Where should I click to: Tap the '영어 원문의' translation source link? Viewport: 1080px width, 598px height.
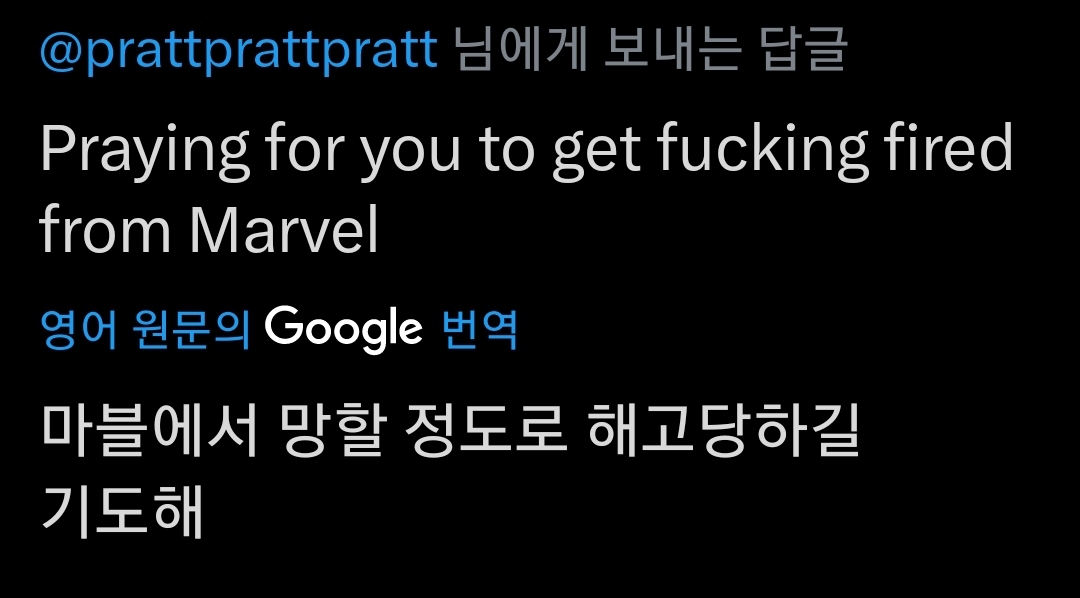[x=144, y=329]
